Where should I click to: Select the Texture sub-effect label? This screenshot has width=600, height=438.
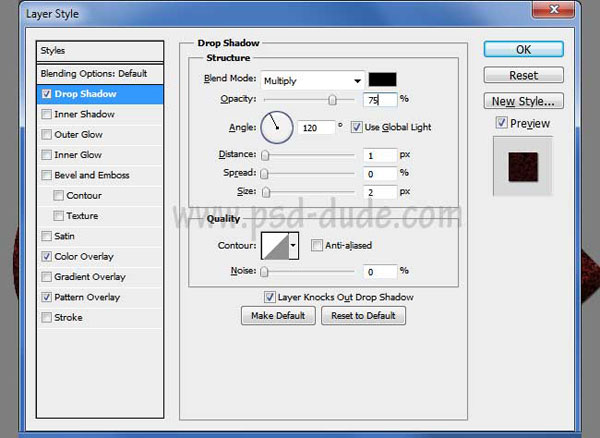[x=82, y=216]
